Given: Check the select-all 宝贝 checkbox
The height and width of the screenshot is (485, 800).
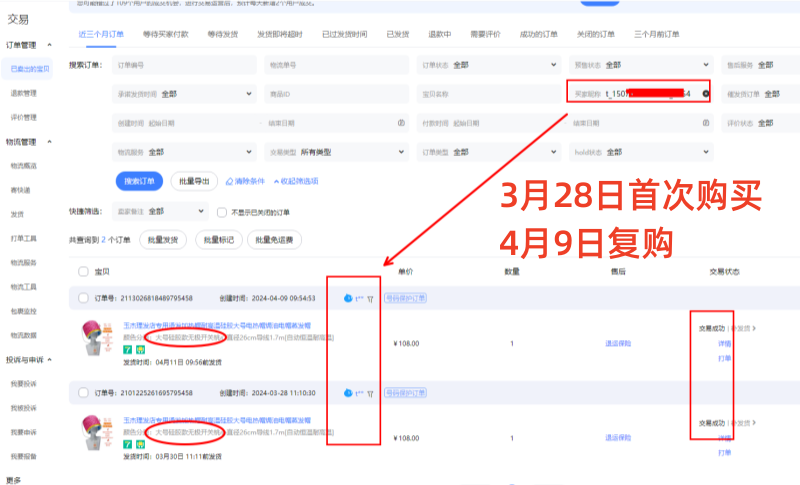Looking at the screenshot, I should tap(83, 271).
